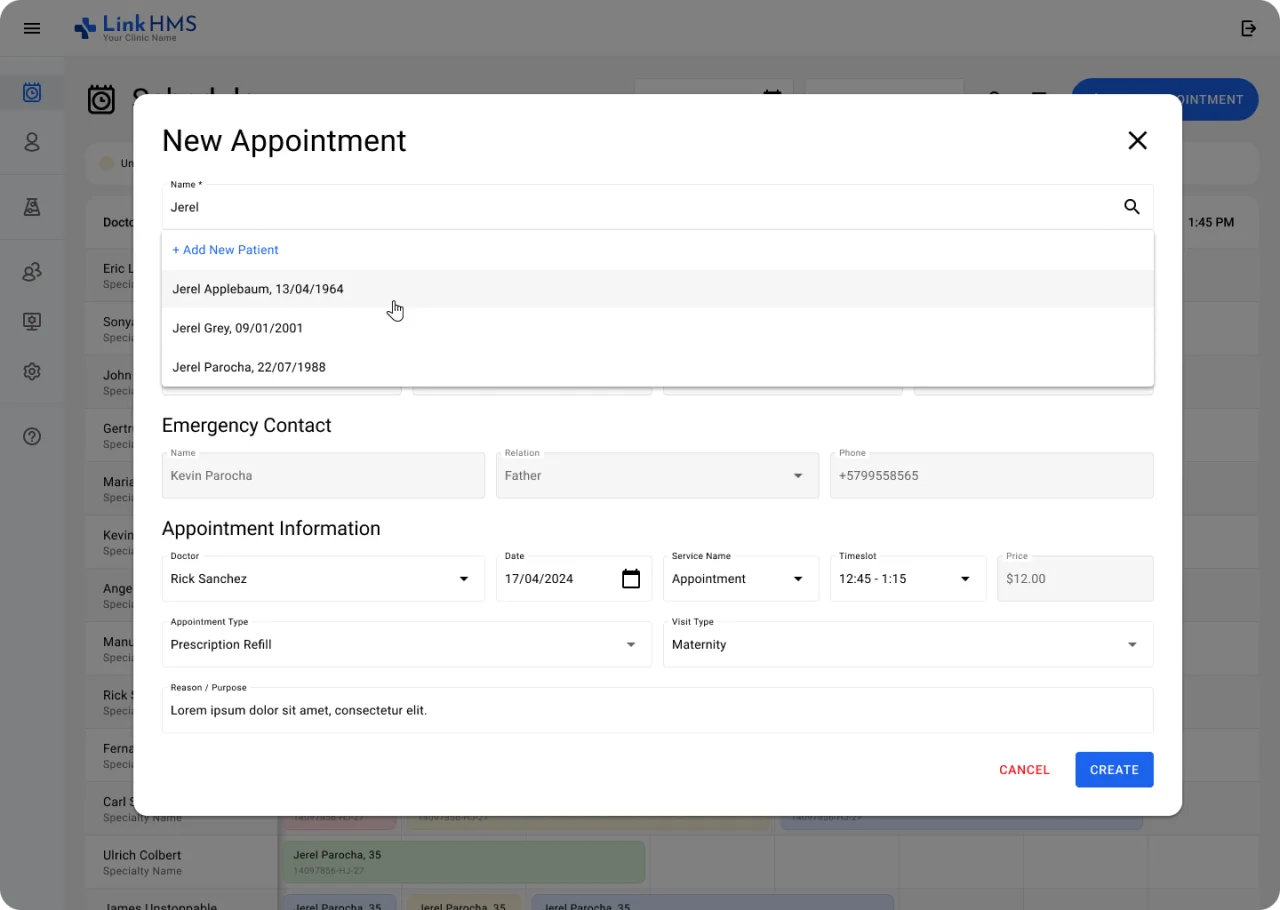Click the CREATE button
The image size is (1280, 910).
(x=1114, y=770)
